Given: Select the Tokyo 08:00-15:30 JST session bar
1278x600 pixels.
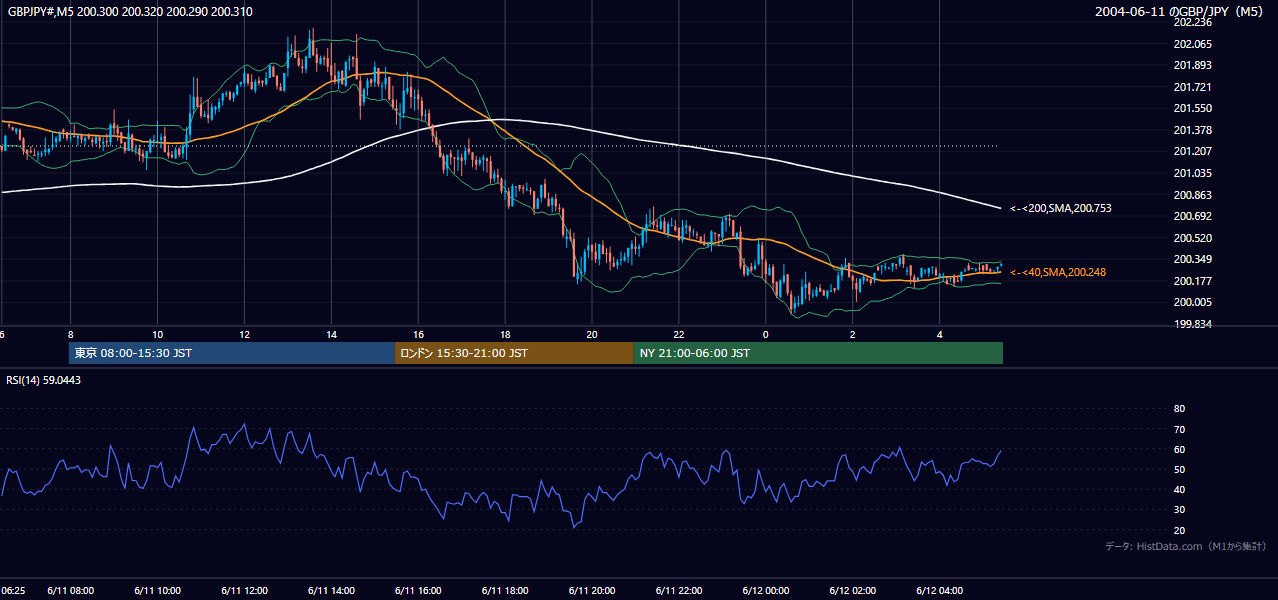Looking at the screenshot, I should [x=232, y=353].
